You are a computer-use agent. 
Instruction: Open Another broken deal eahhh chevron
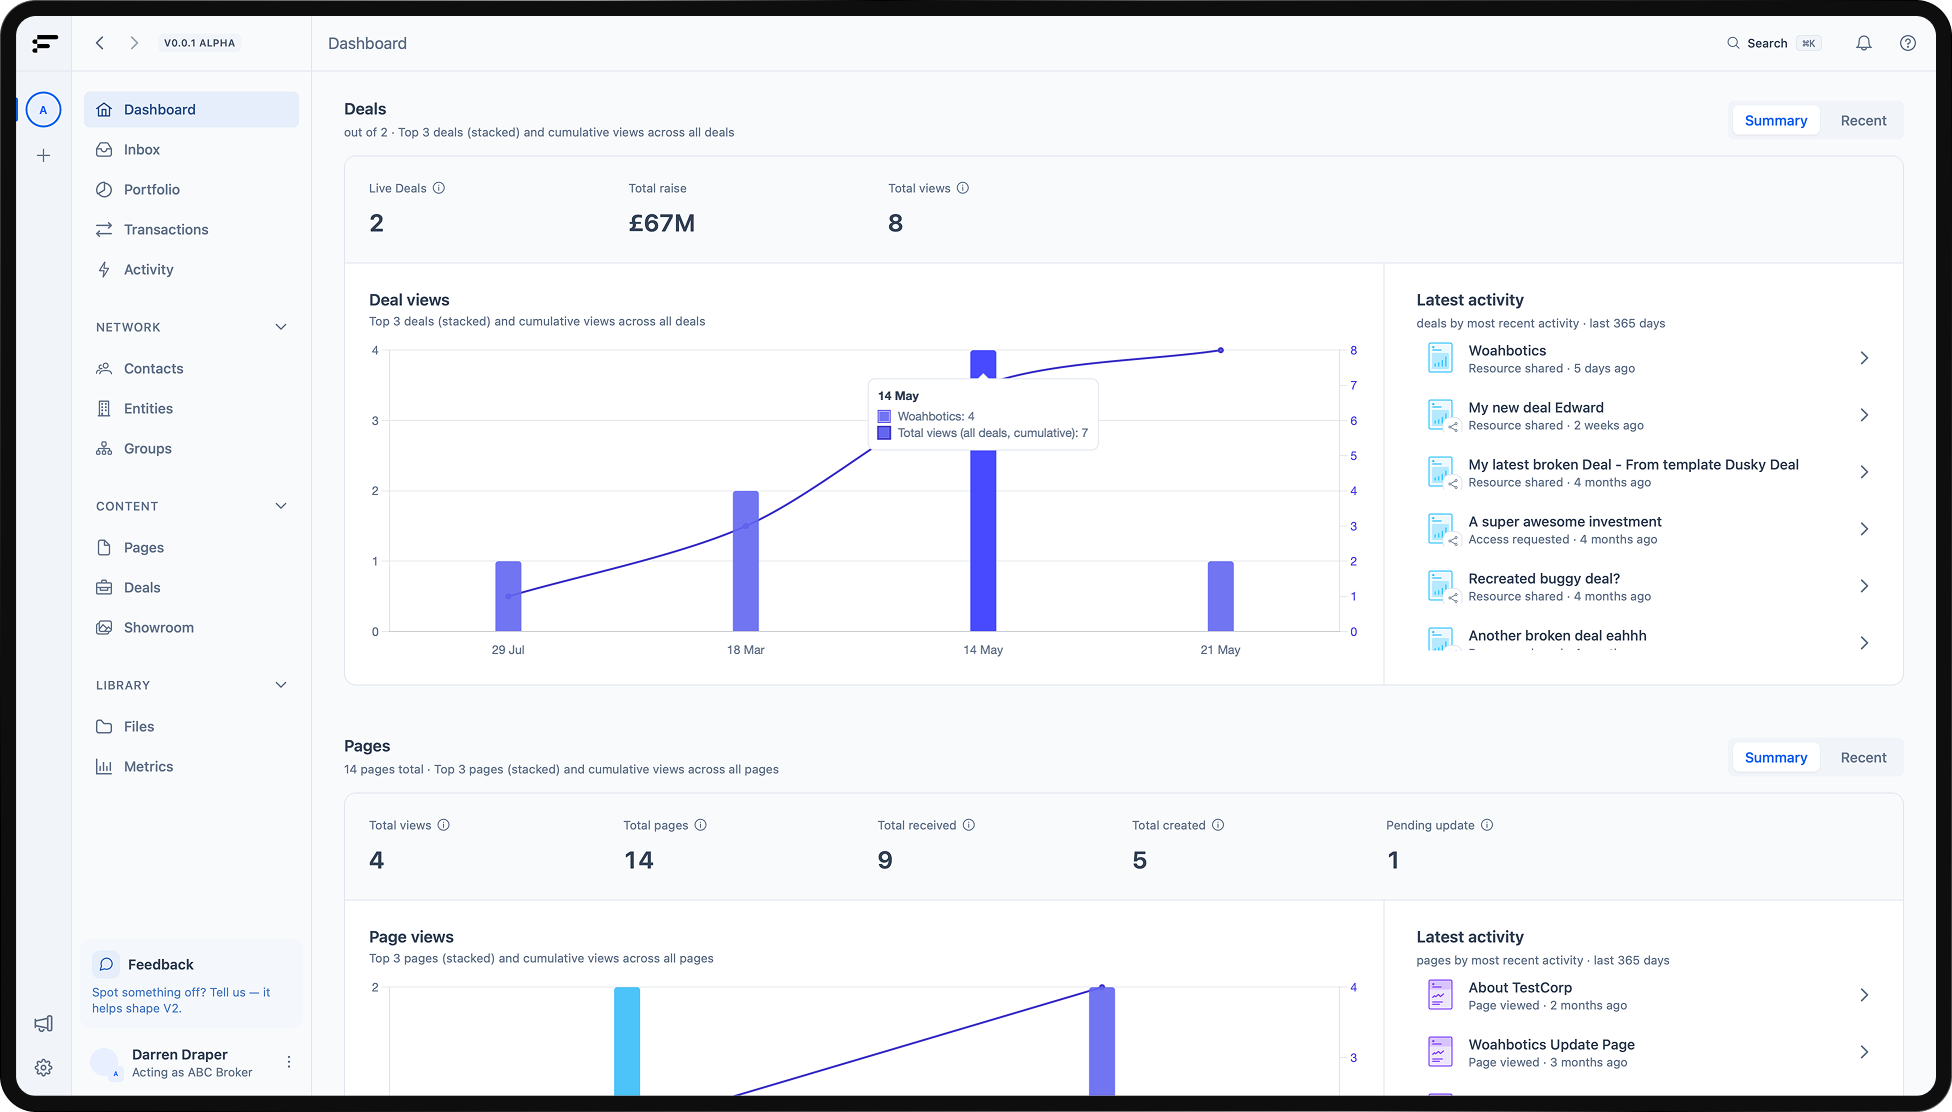click(x=1864, y=643)
